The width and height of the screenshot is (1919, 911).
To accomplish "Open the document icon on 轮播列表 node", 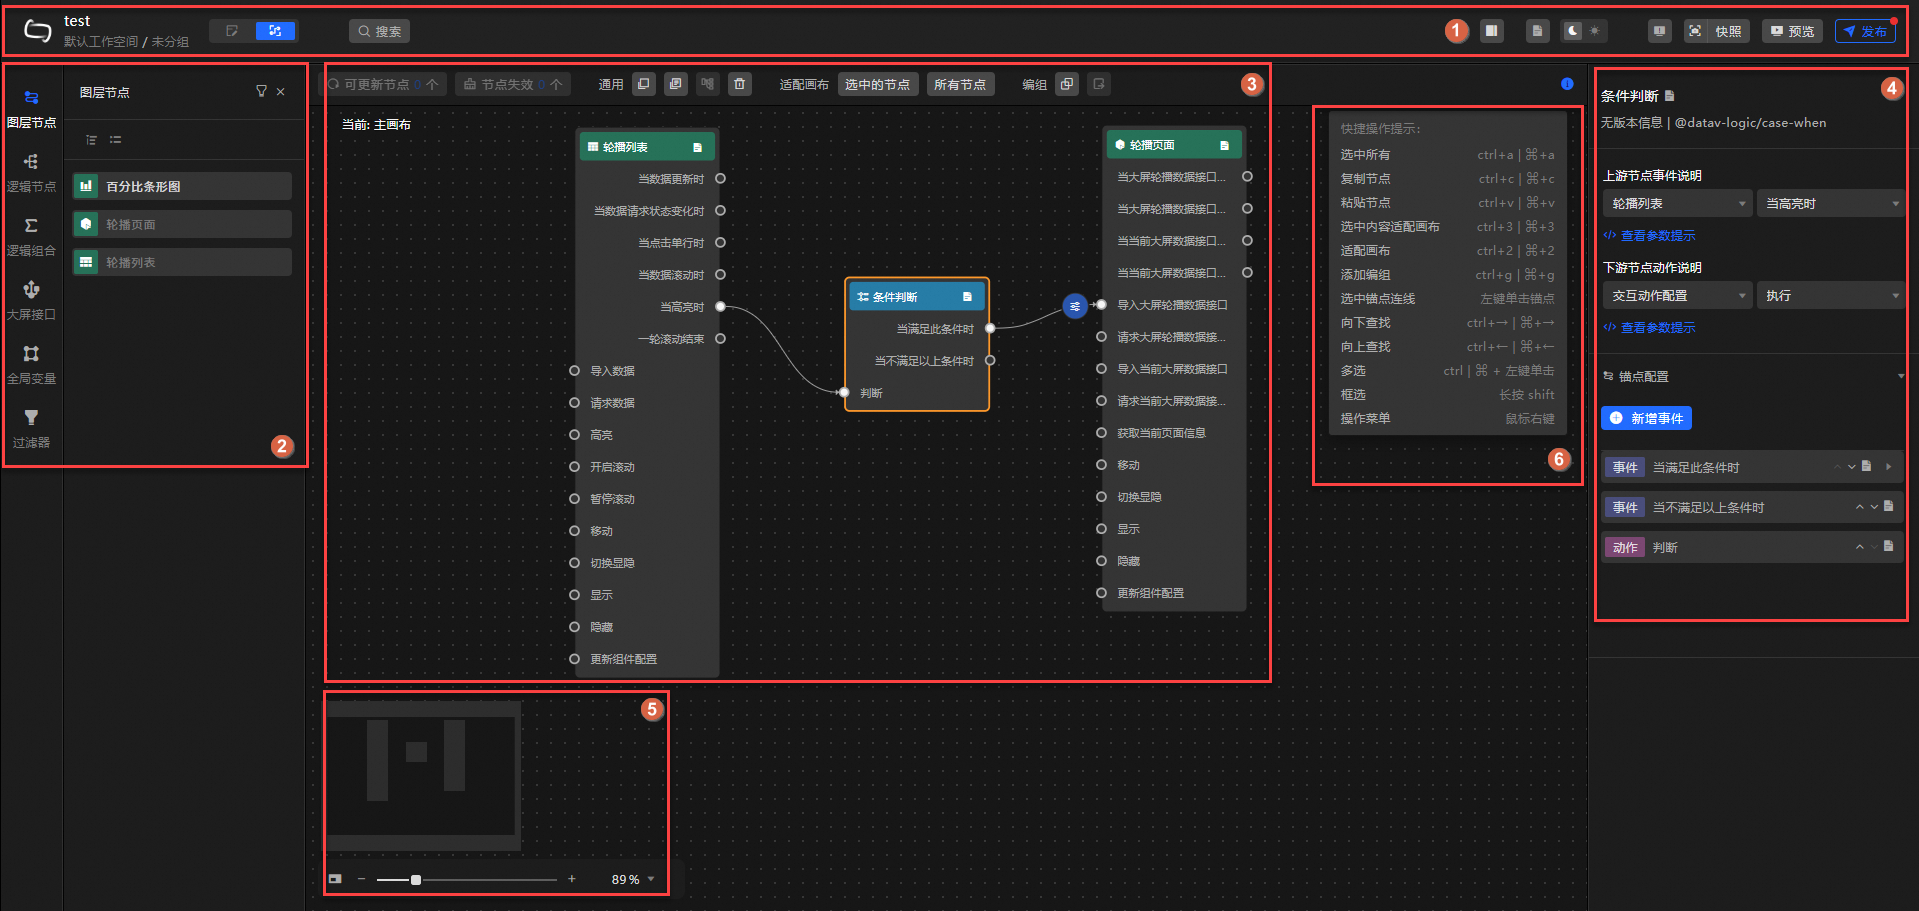I will tap(697, 147).
